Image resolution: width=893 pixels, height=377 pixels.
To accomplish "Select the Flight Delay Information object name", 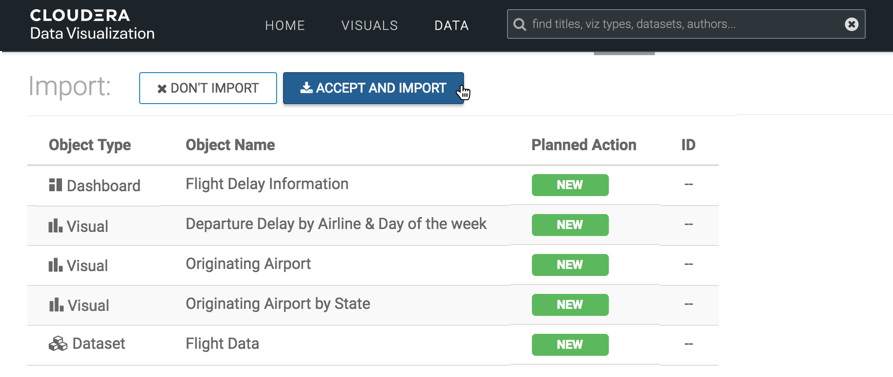I will tap(267, 184).
